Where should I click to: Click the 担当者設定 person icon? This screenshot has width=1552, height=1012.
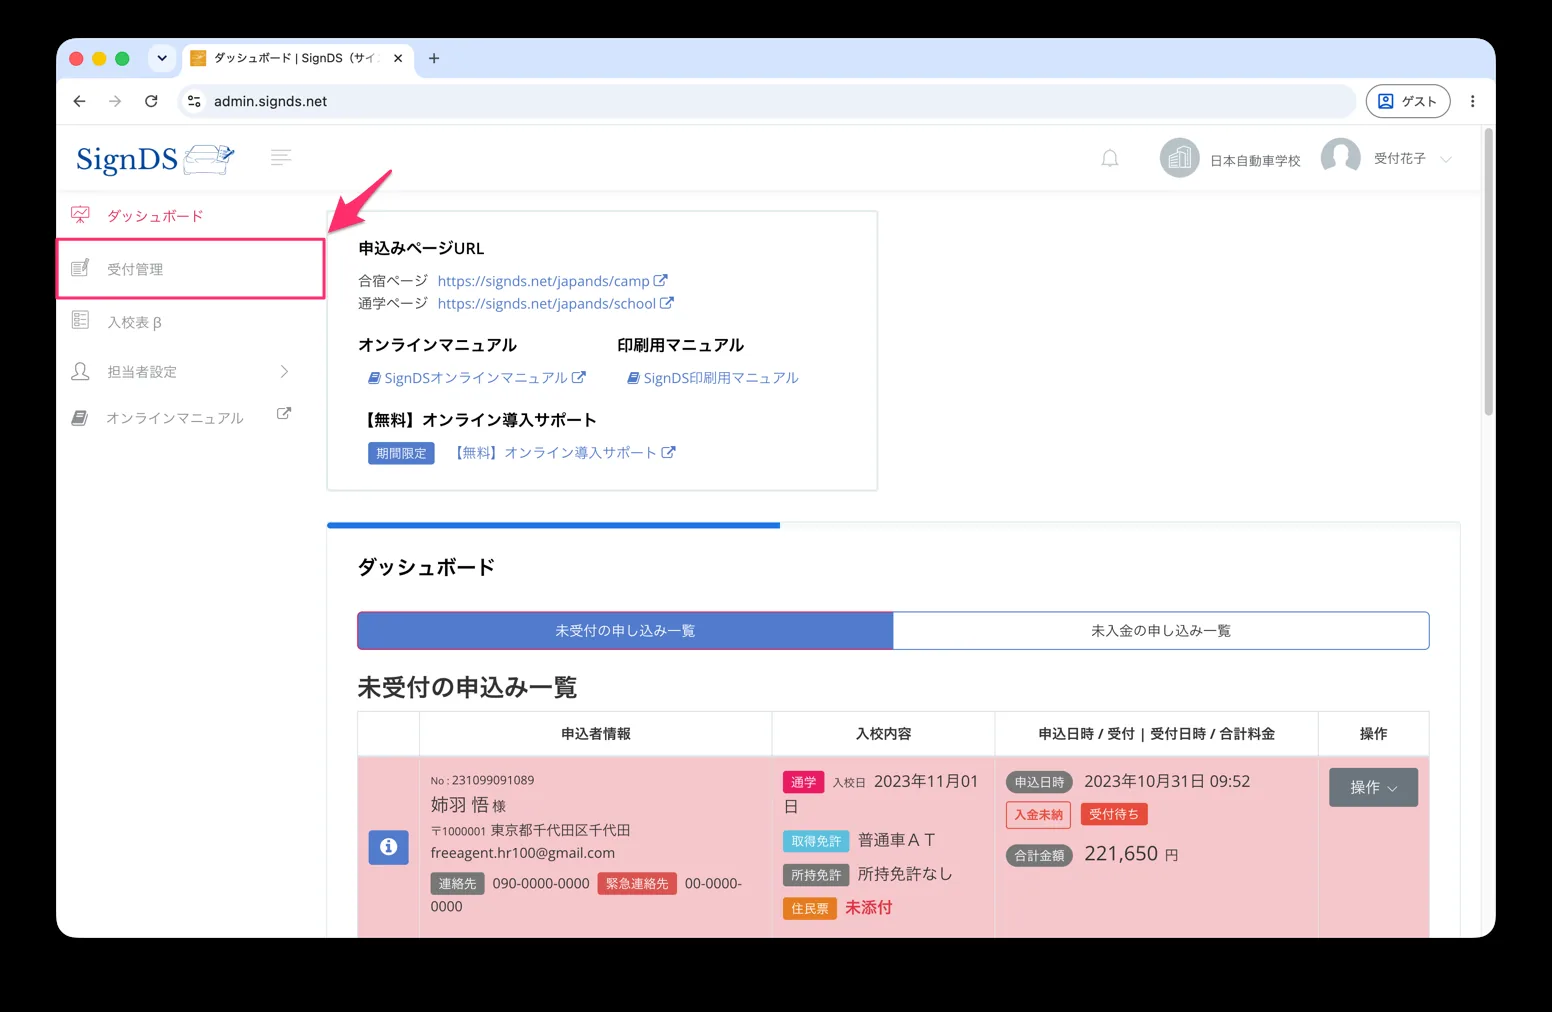tap(81, 371)
